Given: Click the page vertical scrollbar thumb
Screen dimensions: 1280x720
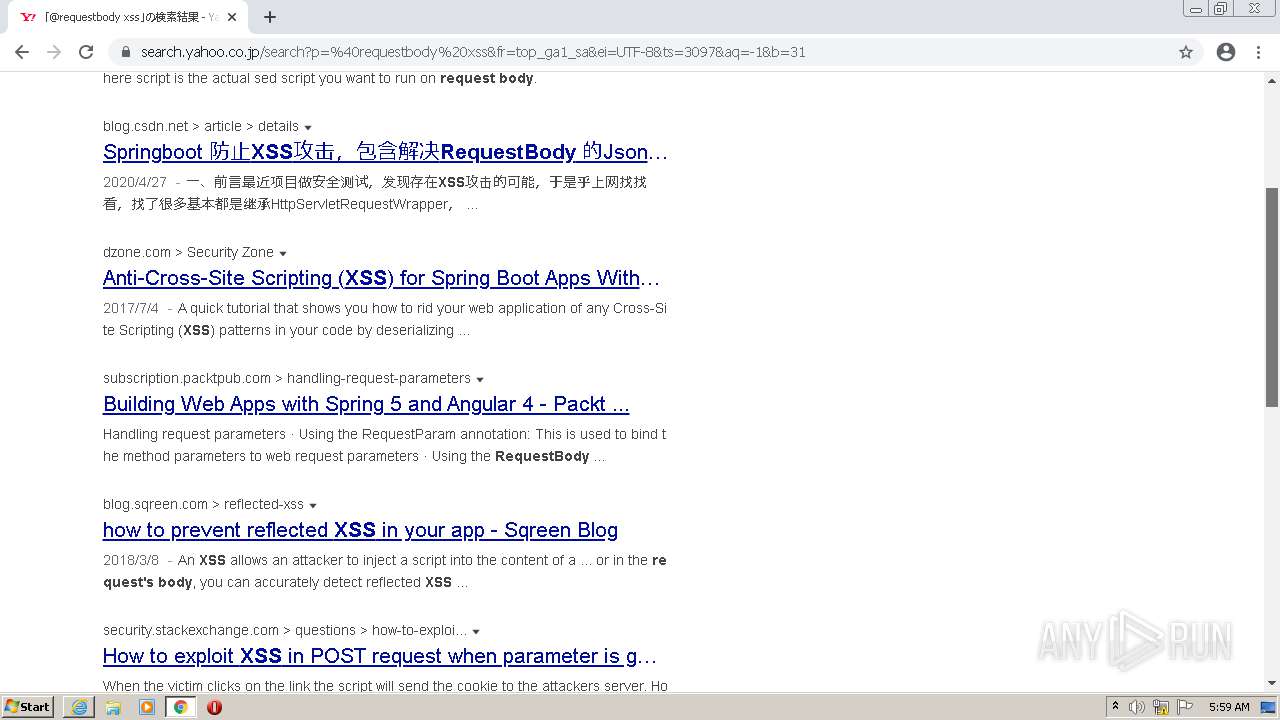Looking at the screenshot, I should [x=1272, y=297].
